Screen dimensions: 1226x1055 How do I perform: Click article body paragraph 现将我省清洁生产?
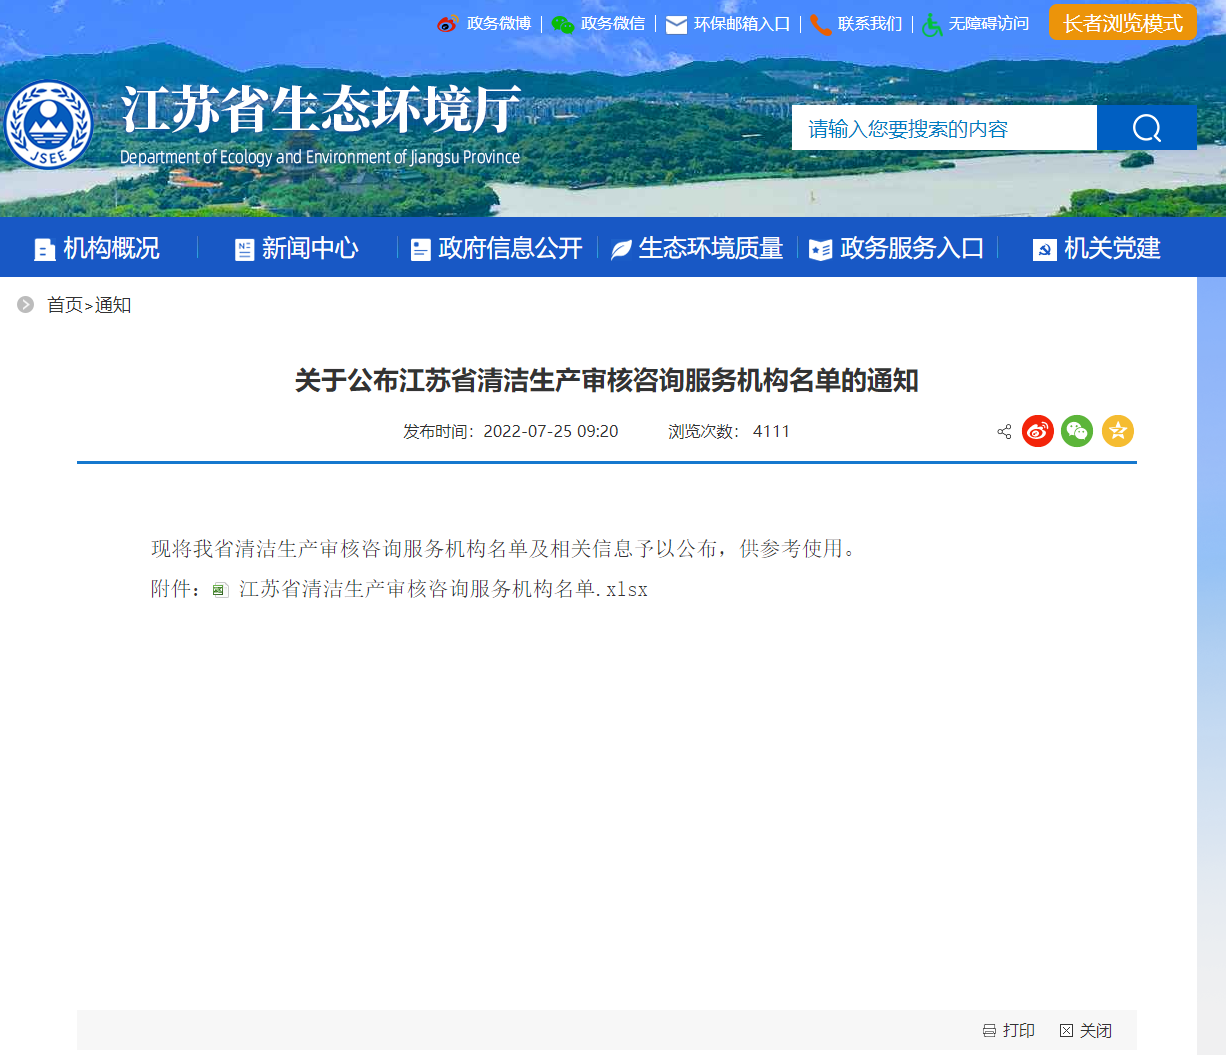505,549
